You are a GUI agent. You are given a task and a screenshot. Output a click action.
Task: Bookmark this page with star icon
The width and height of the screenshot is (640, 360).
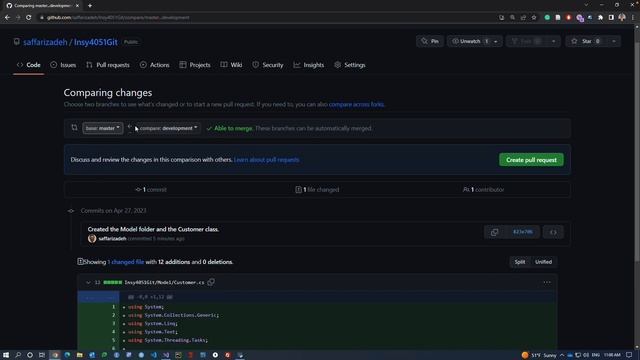tap(534, 18)
